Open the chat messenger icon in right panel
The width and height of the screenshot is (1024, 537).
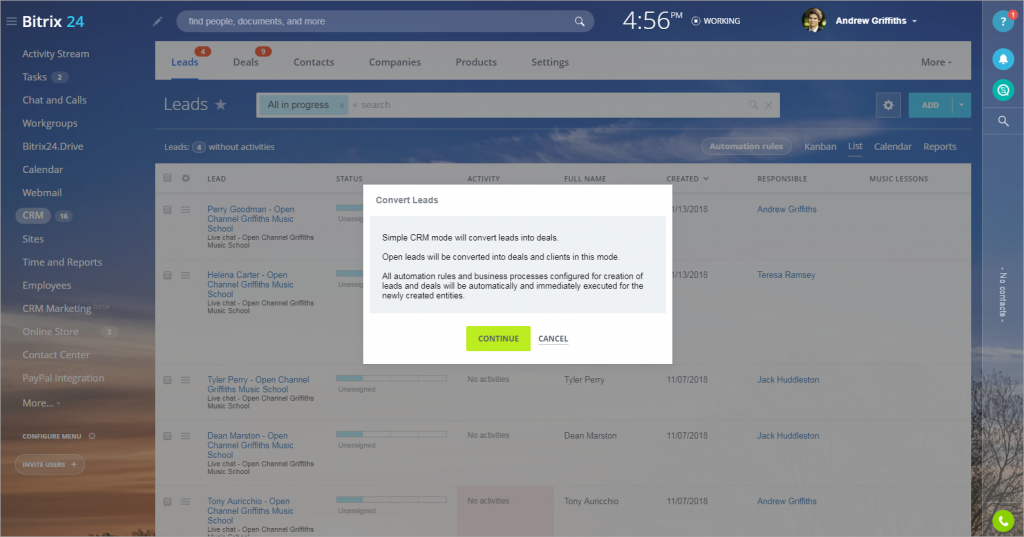1003,90
